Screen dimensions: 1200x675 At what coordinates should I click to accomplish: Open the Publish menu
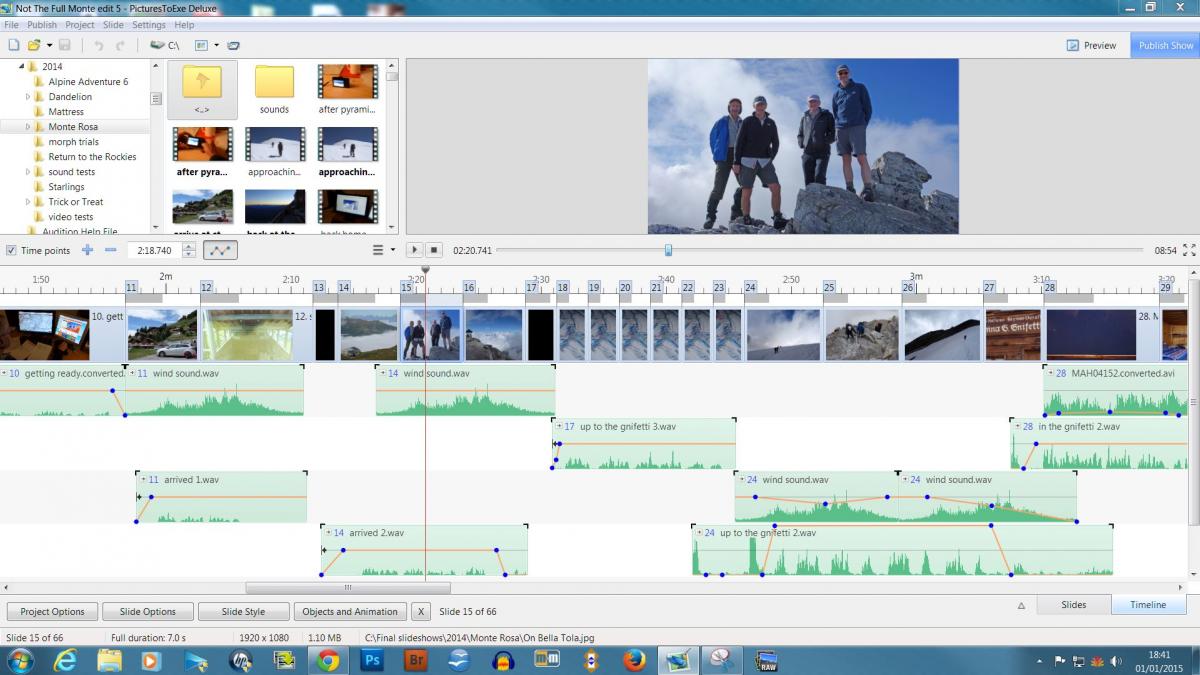42,24
